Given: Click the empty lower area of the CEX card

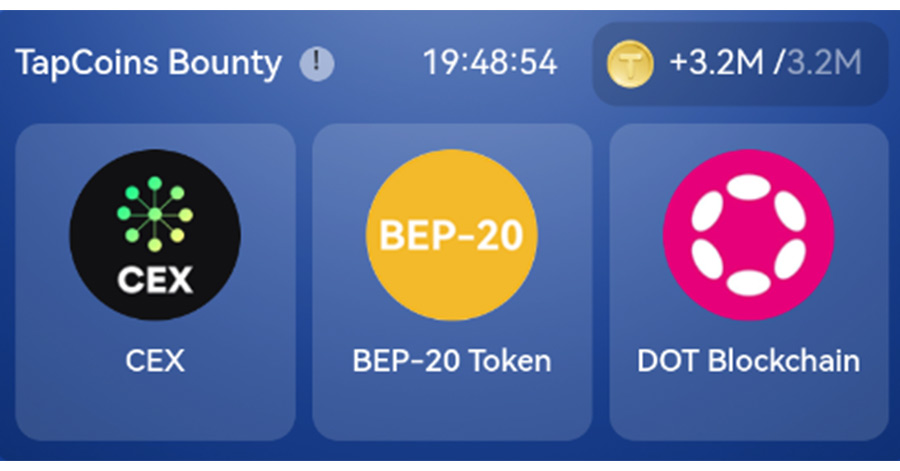Looking at the screenshot, I should [x=156, y=408].
